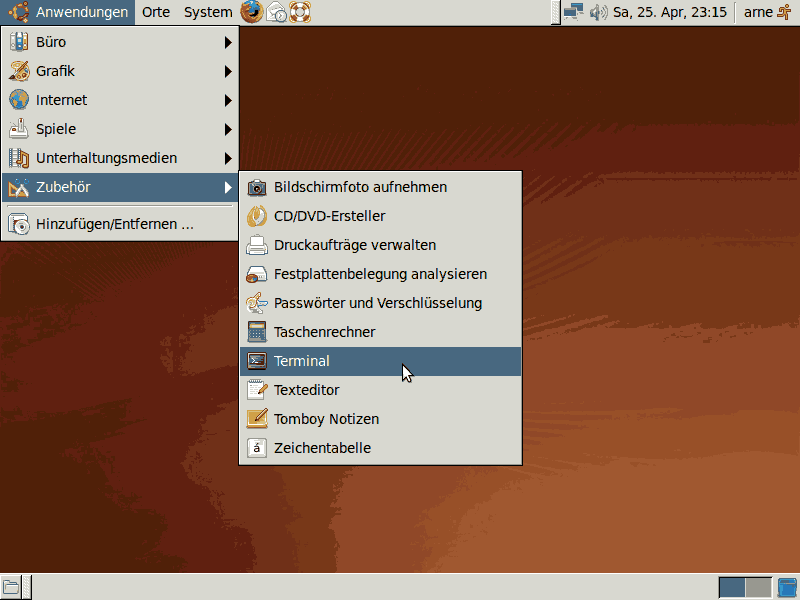Click the top panel drag handle beside network icon
800x600 pixels.
(x=556, y=12)
